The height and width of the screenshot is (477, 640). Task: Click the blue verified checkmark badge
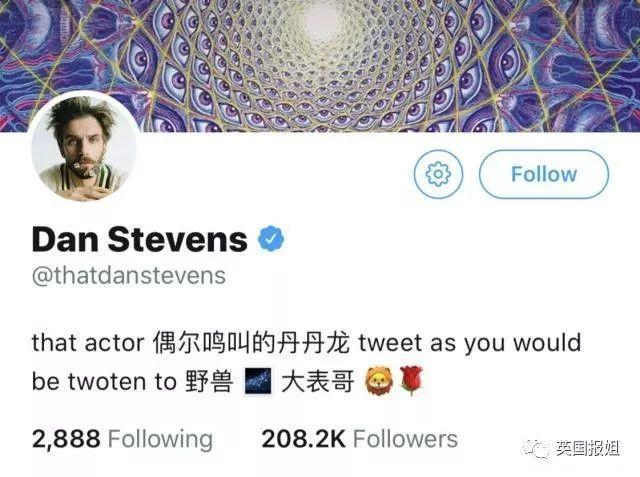pyautogui.click(x=271, y=239)
